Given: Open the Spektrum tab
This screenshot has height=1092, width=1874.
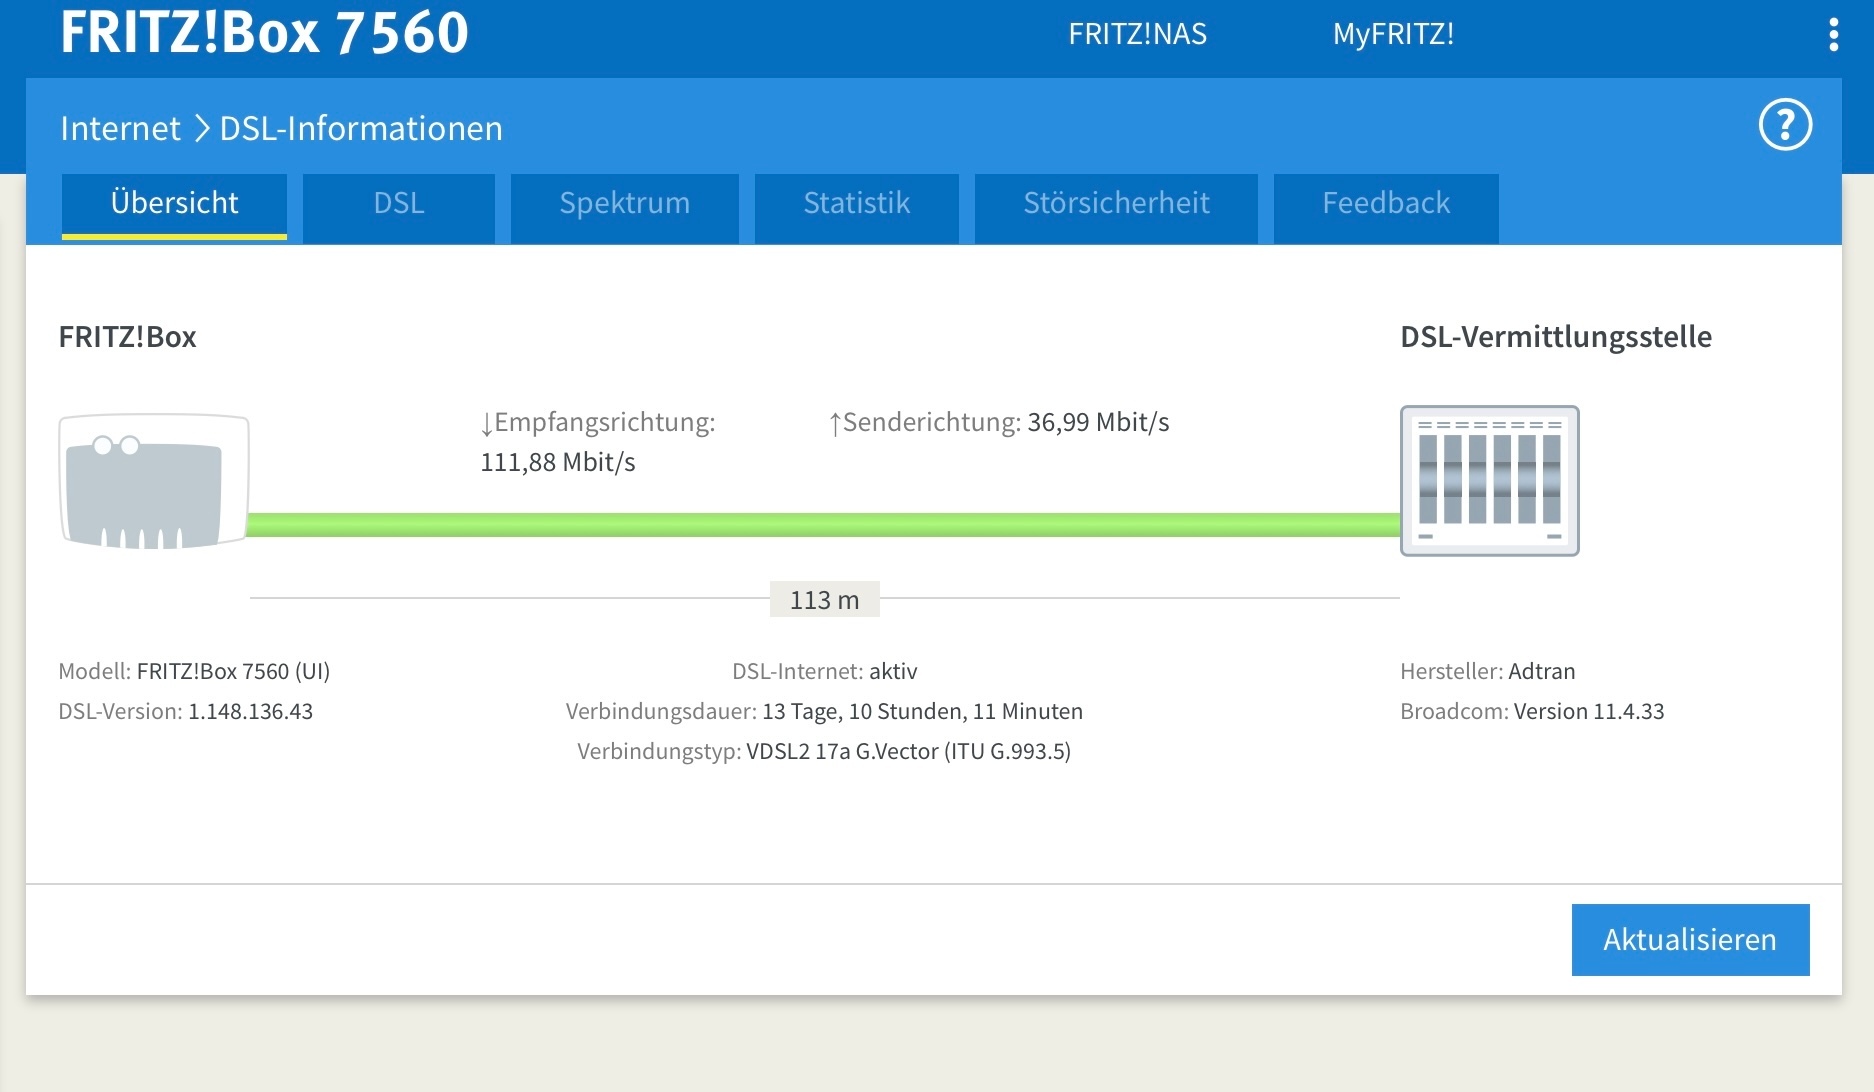Looking at the screenshot, I should 624,207.
